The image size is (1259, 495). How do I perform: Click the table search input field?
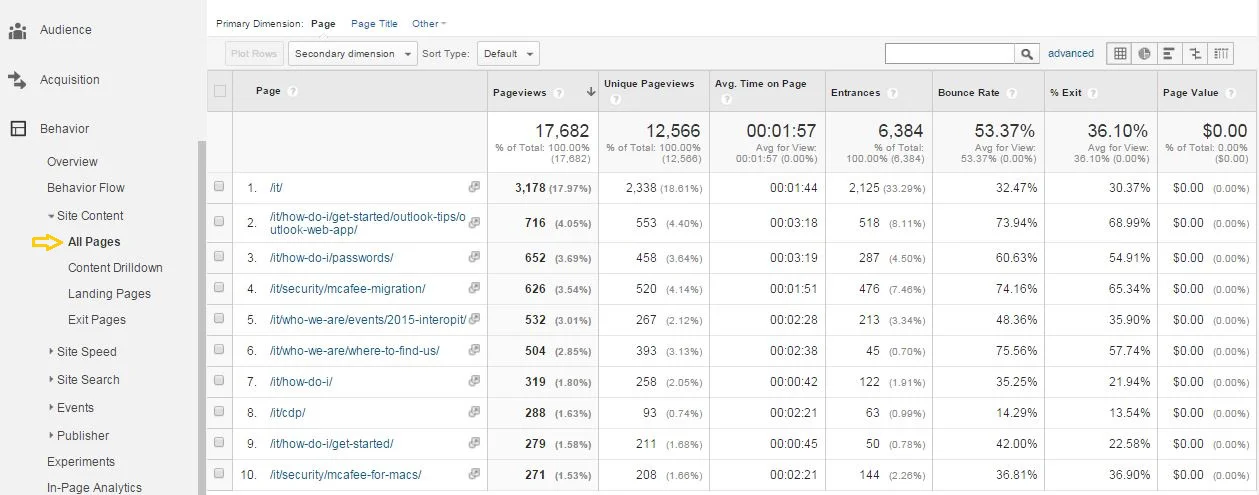tap(950, 54)
